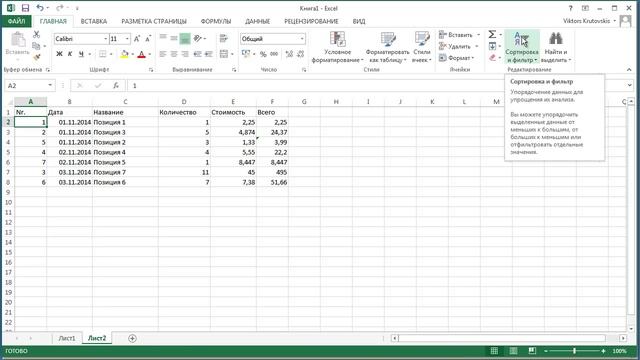The height and width of the screenshot is (360, 640).
Task: Switch to the РЕЦЕНЗИРОВАНИЕ tab
Action: coord(311,21)
